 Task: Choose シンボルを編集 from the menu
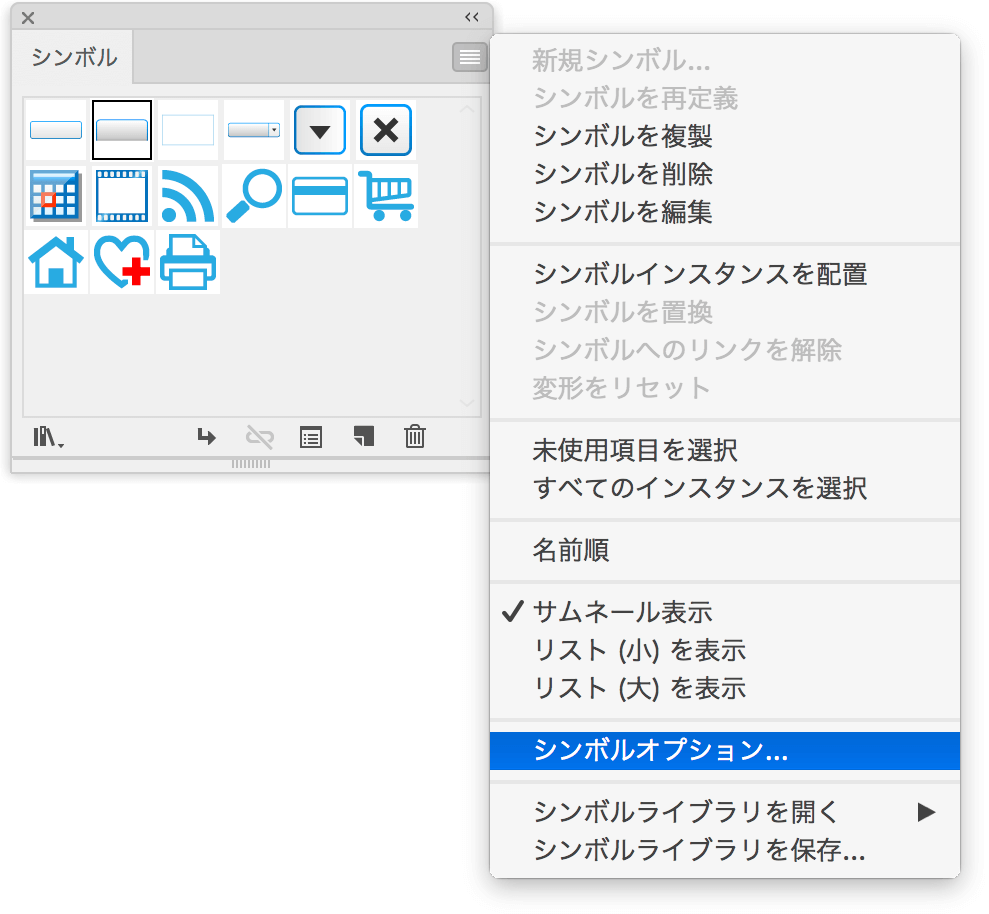coord(725,211)
